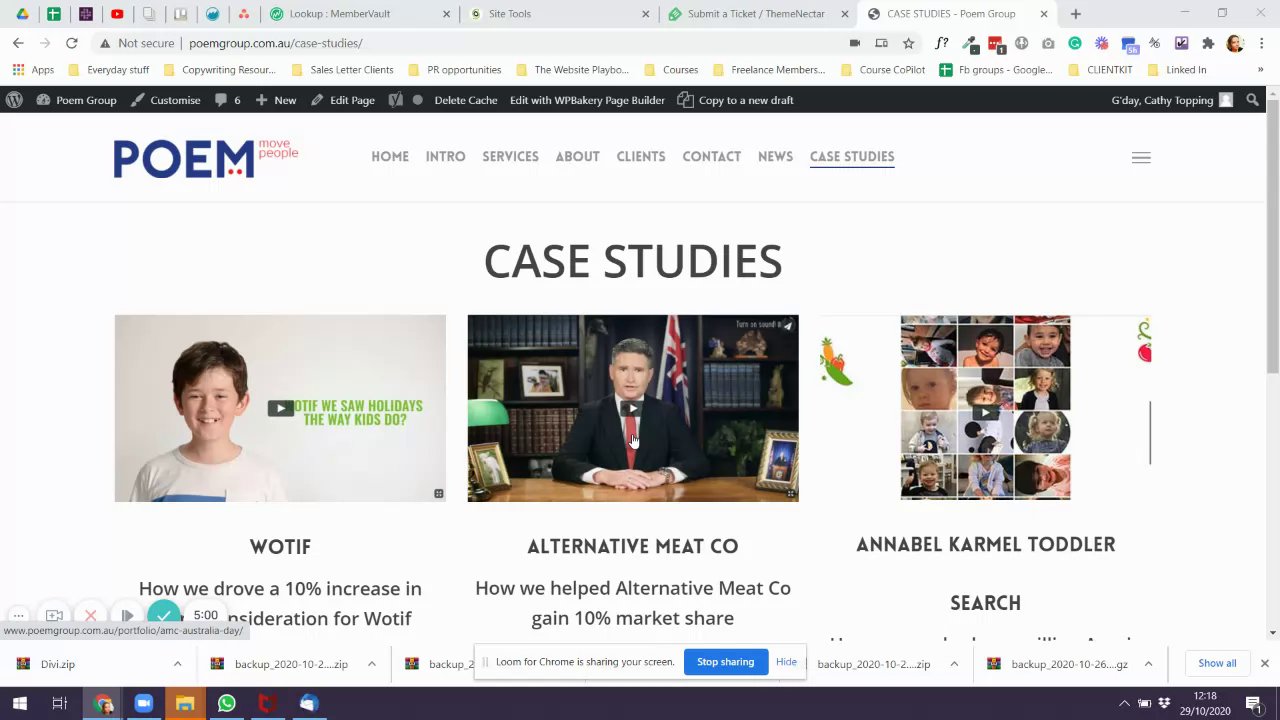Click the Loom camera toggle icon

54,616
